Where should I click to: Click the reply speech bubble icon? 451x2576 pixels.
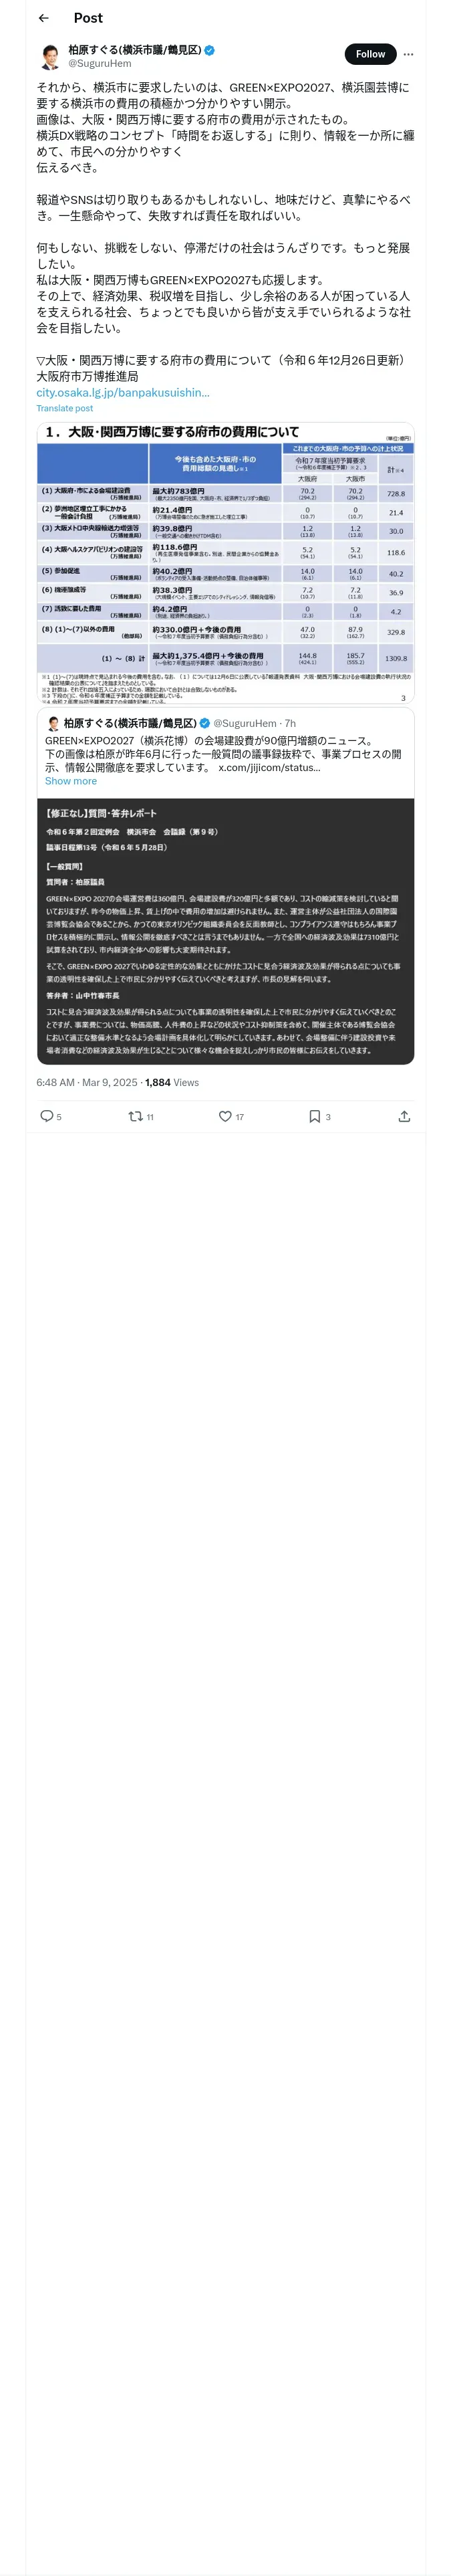tap(46, 1116)
